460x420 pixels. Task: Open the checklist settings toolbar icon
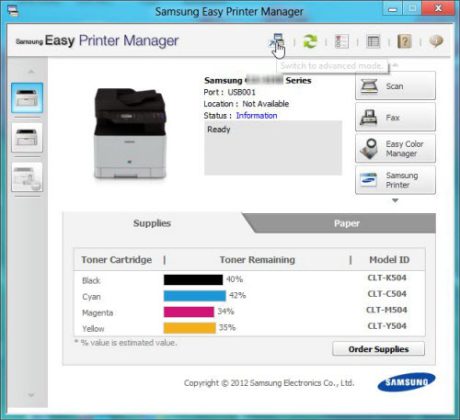342,42
